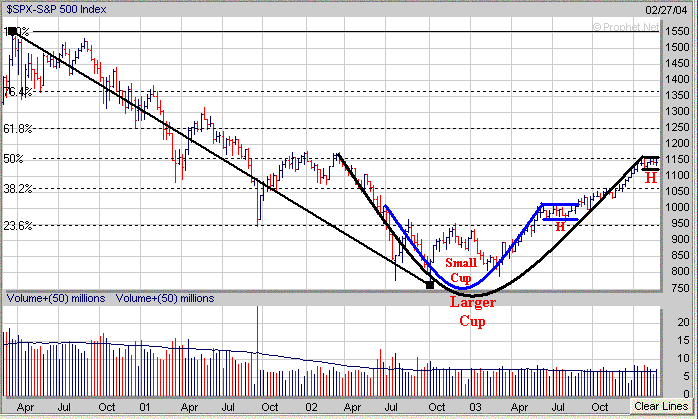Click the 750 price axis value
This screenshot has height=419, width=698.
(679, 288)
